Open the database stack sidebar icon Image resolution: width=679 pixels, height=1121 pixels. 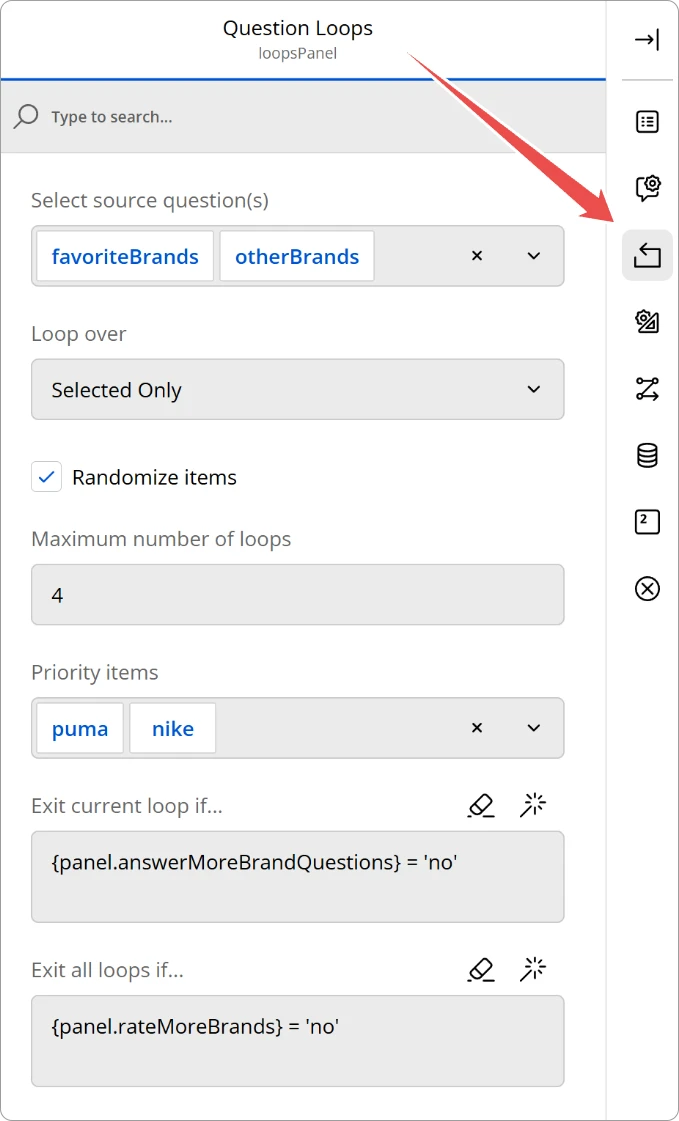point(647,456)
